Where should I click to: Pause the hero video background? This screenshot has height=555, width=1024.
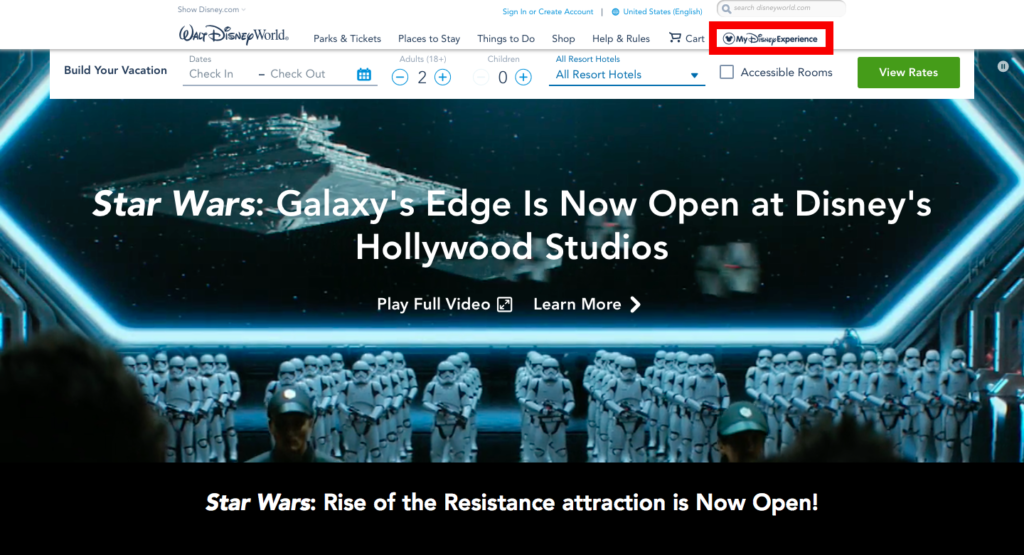[x=1002, y=66]
